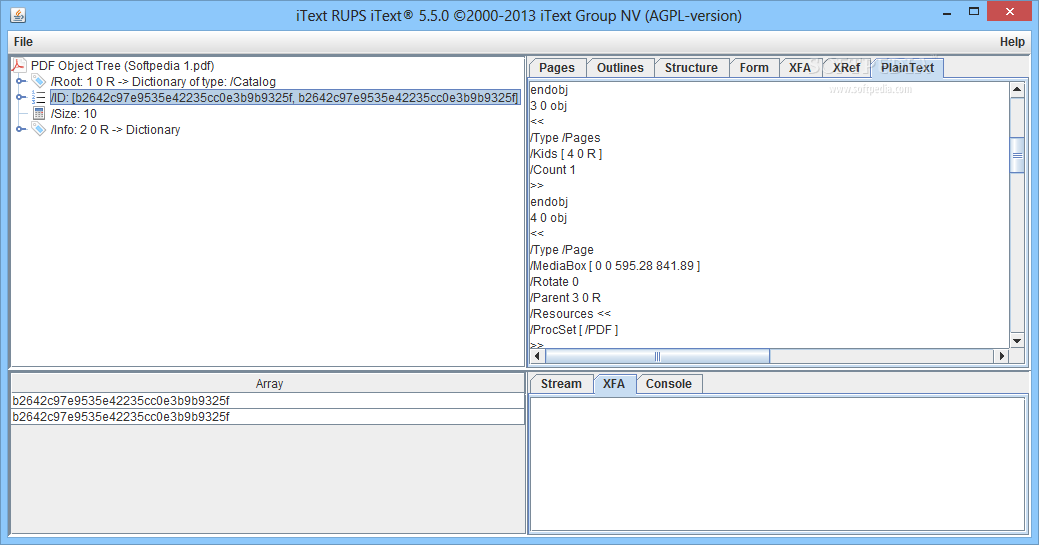Open the Stream tab in lower panel
Image resolution: width=1039 pixels, height=545 pixels.
(561, 384)
